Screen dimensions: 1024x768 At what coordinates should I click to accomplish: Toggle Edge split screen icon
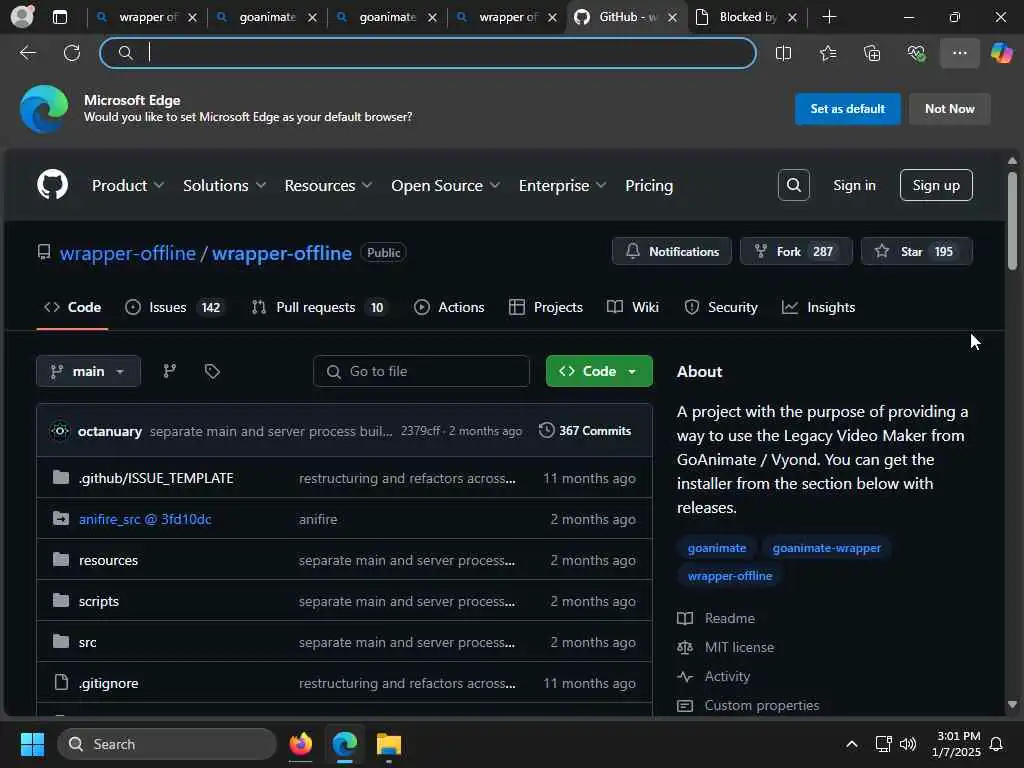click(x=783, y=53)
